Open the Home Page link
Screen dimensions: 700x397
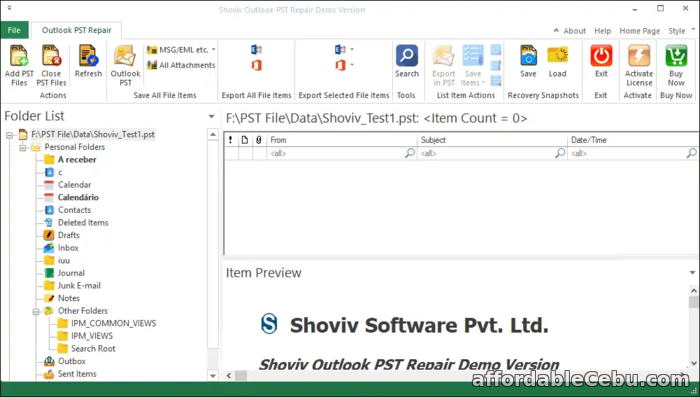pos(639,31)
